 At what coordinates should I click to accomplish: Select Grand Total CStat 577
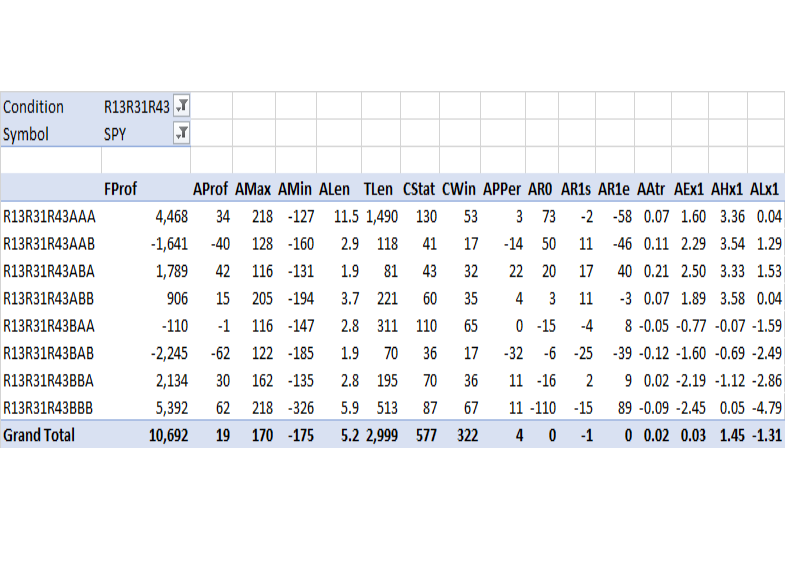pos(427,435)
